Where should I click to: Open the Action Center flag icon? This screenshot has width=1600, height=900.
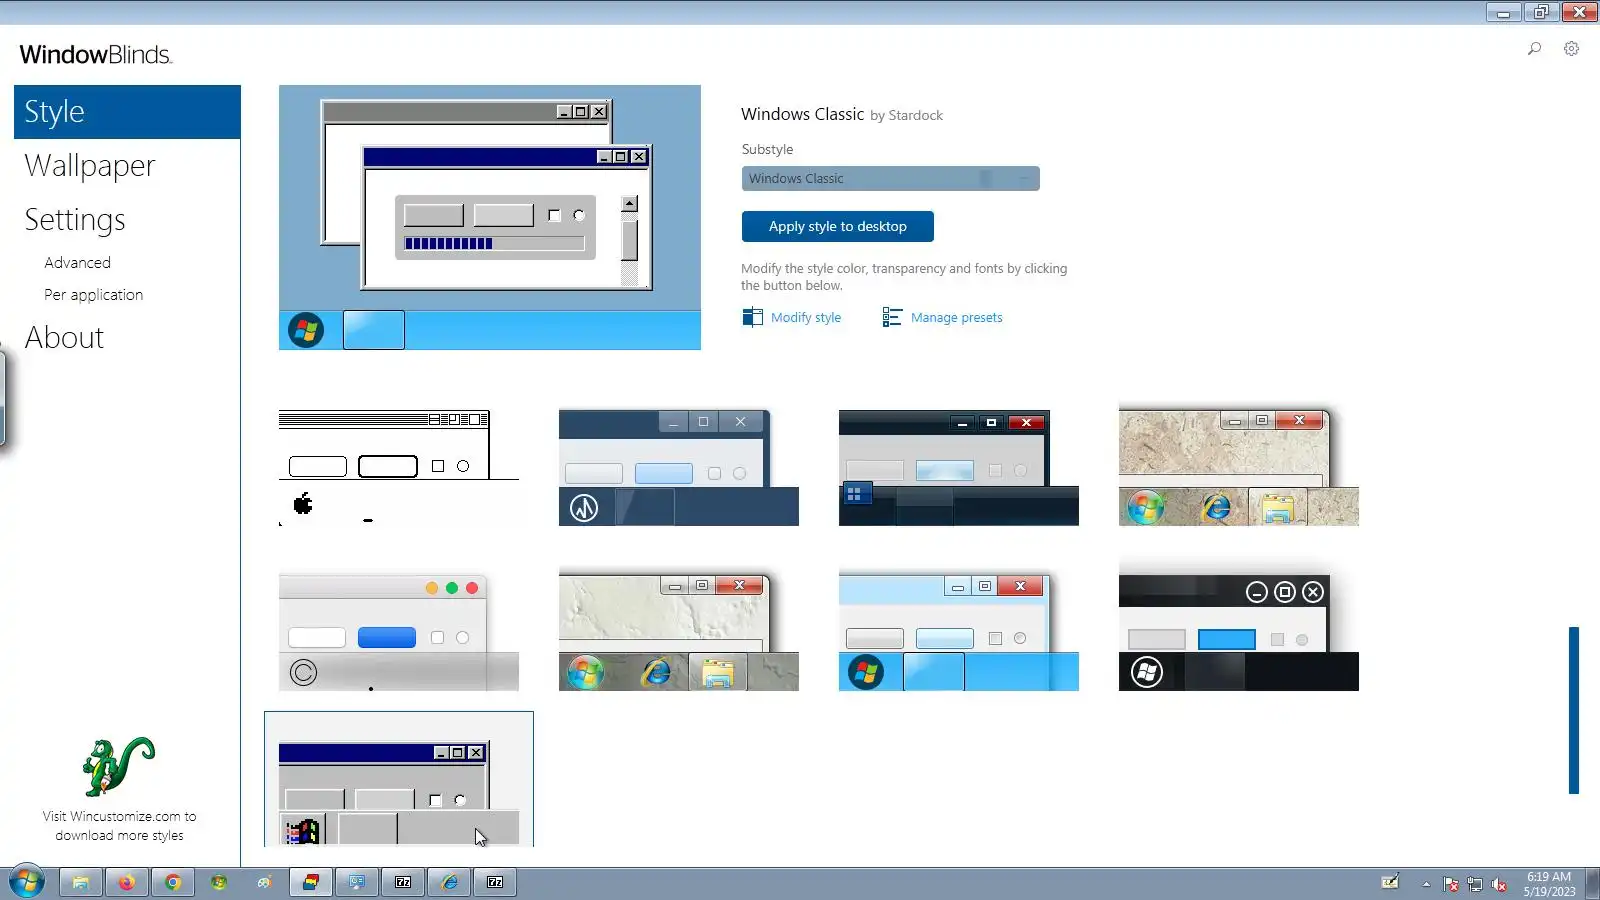coord(1451,884)
